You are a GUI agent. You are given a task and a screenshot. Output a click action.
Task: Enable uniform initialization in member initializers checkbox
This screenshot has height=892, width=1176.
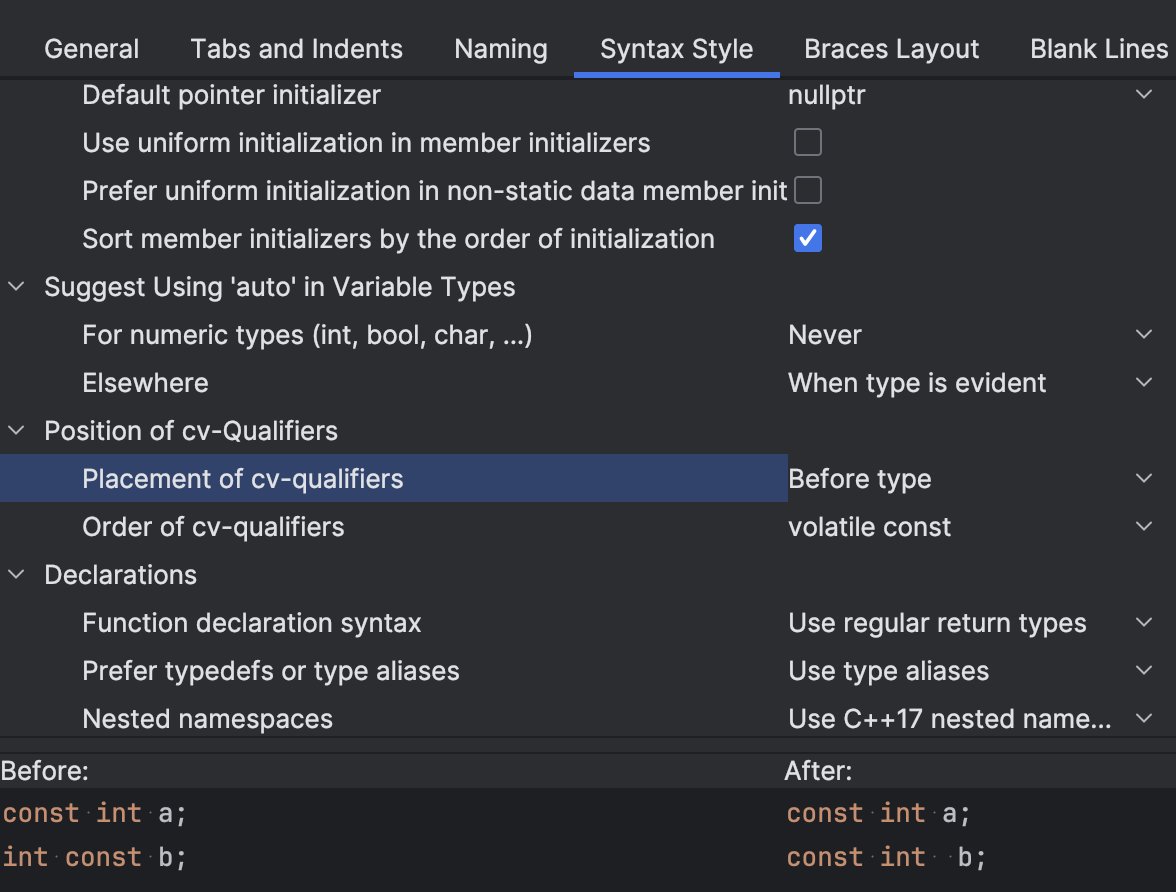(807, 143)
